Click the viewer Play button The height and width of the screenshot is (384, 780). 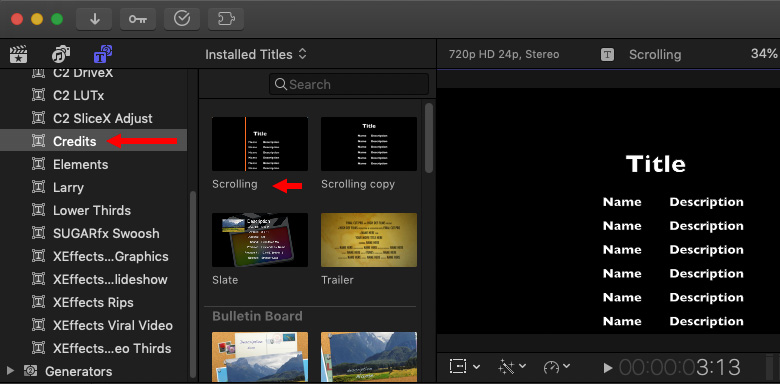tap(607, 368)
